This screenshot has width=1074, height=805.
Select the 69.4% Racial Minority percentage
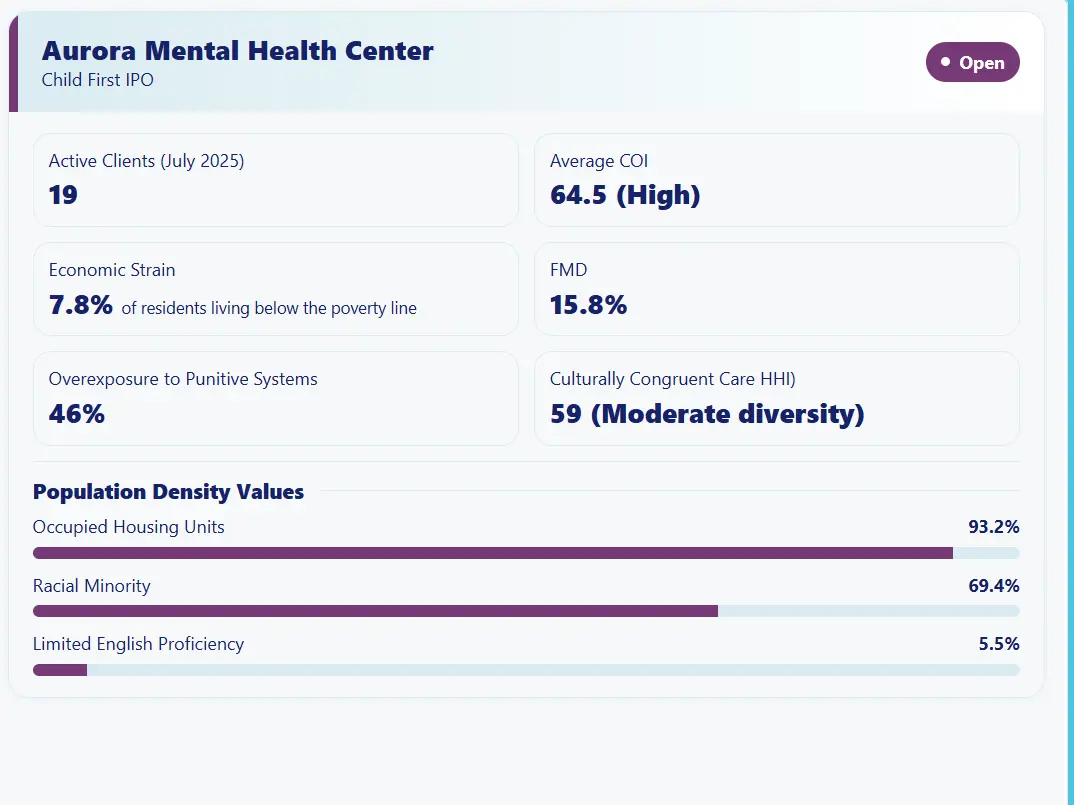tap(993, 585)
